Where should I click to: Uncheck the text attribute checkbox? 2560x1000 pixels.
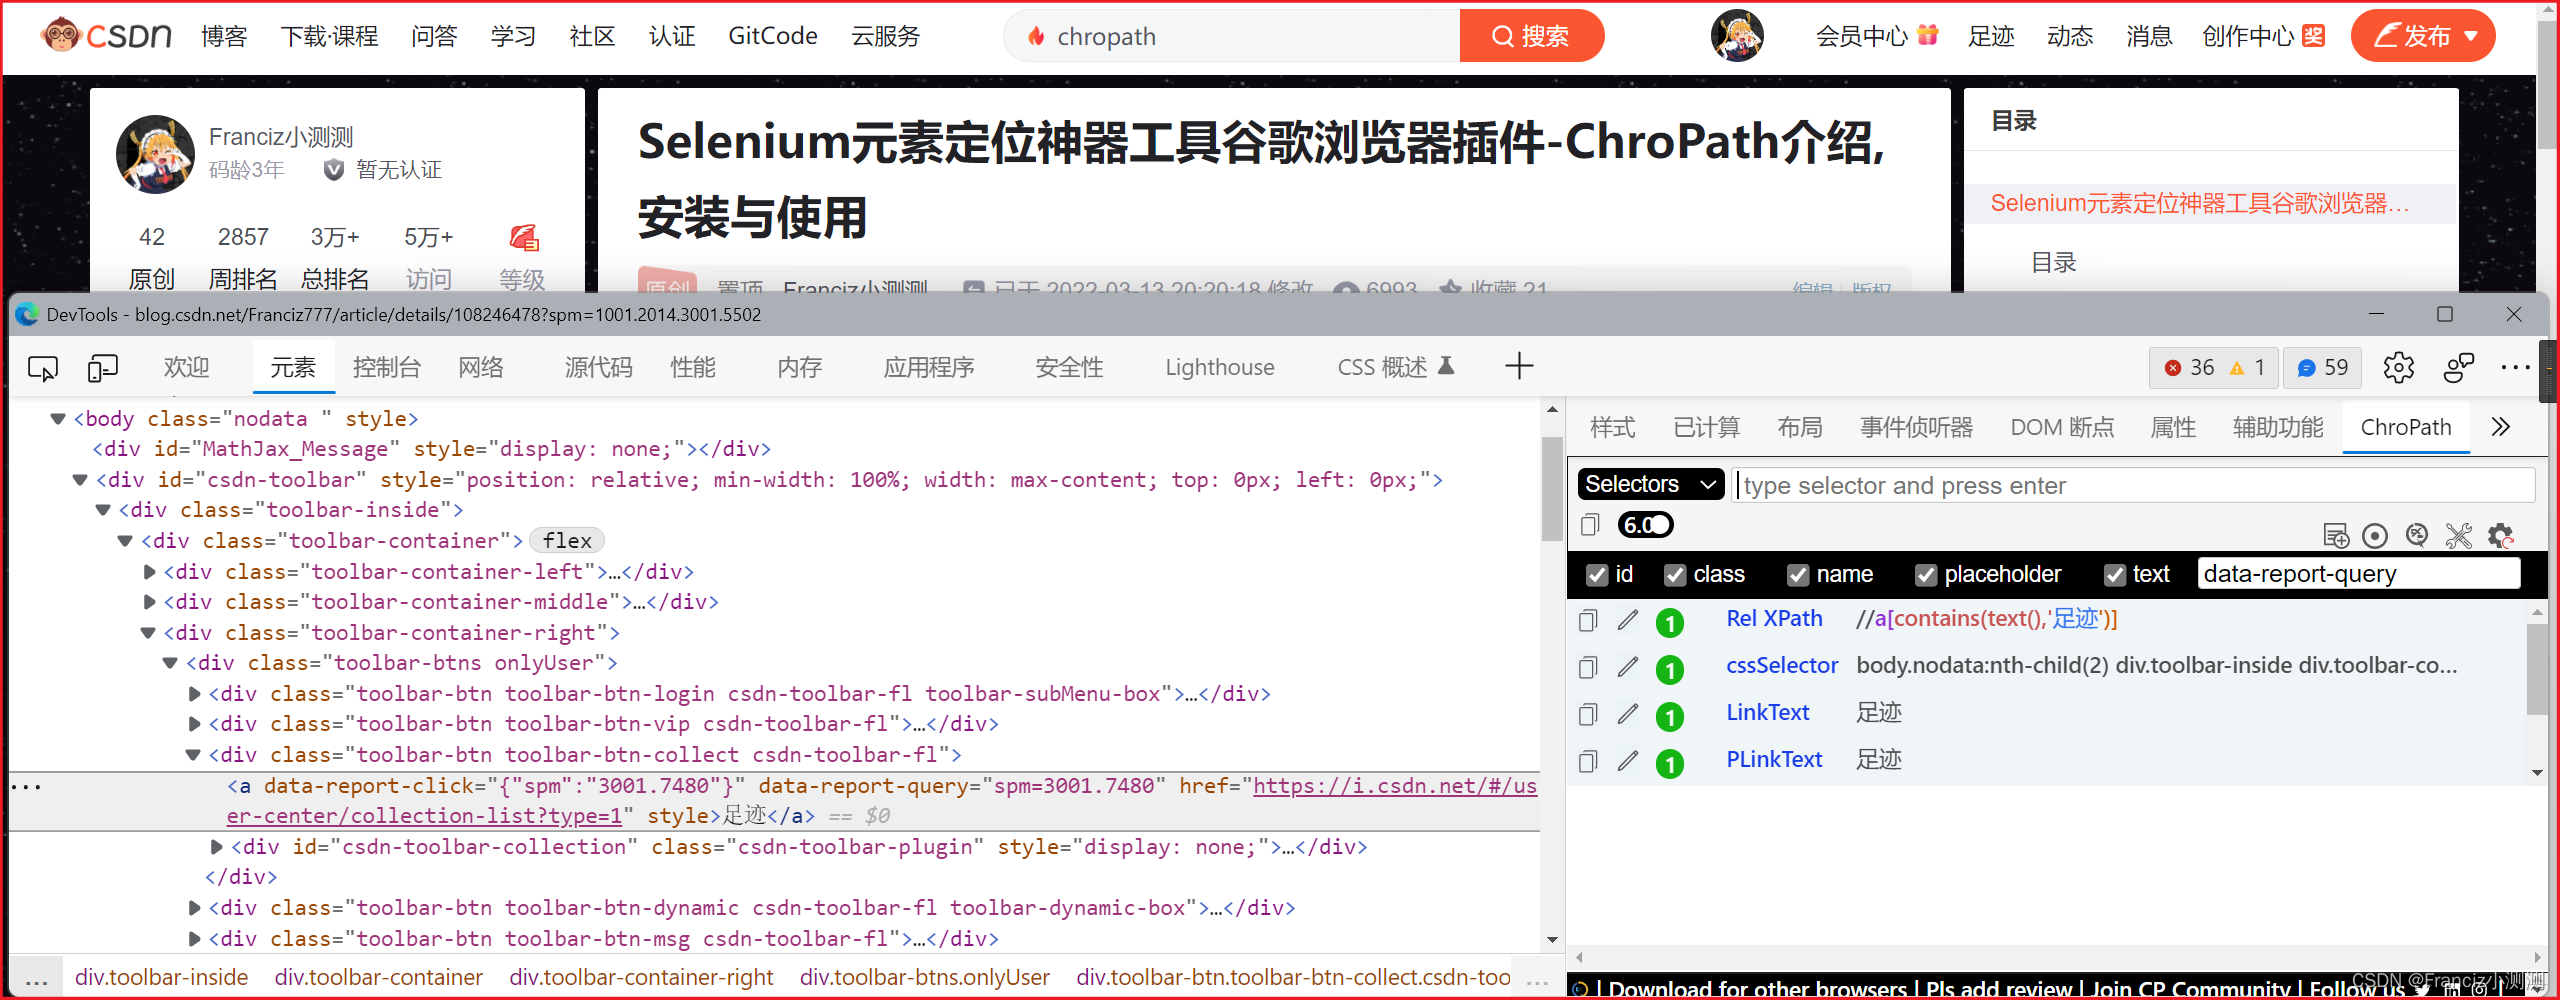coord(2115,575)
